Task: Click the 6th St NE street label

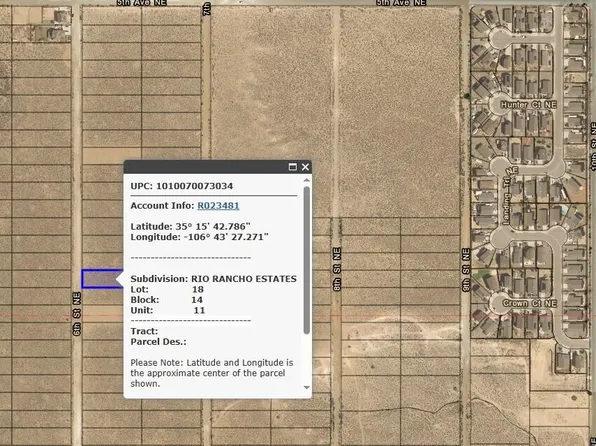Action: 77,314
